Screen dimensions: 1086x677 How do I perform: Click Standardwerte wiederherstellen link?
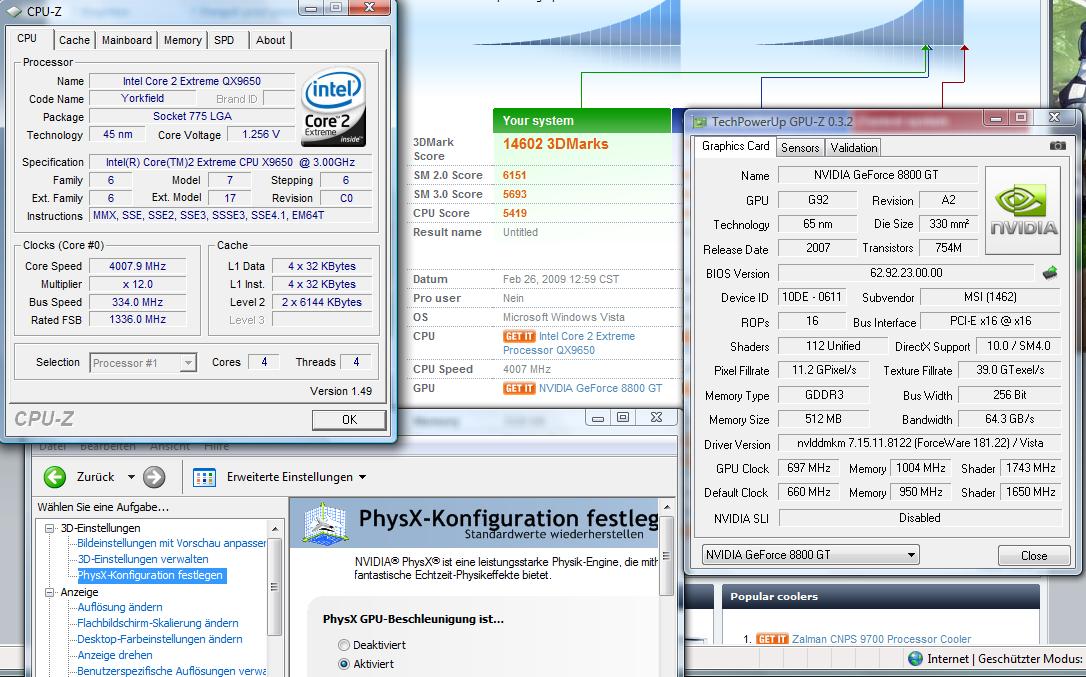pos(554,534)
